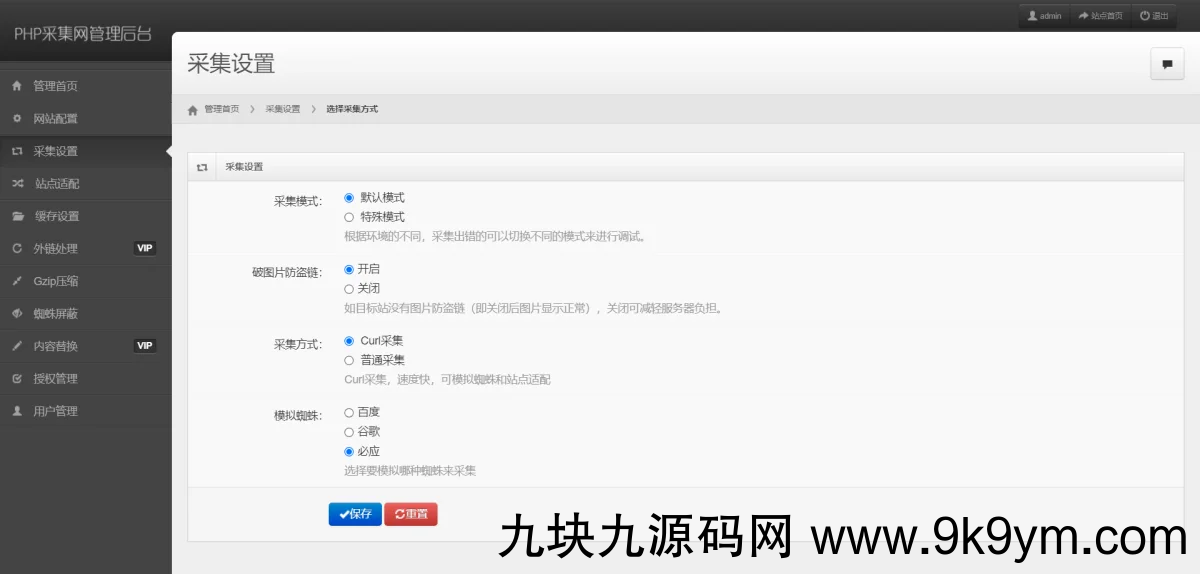Viewport: 1200px width, 574px height.
Task: Click the pencil icon beside 内容替换
Action: [x=17, y=346]
